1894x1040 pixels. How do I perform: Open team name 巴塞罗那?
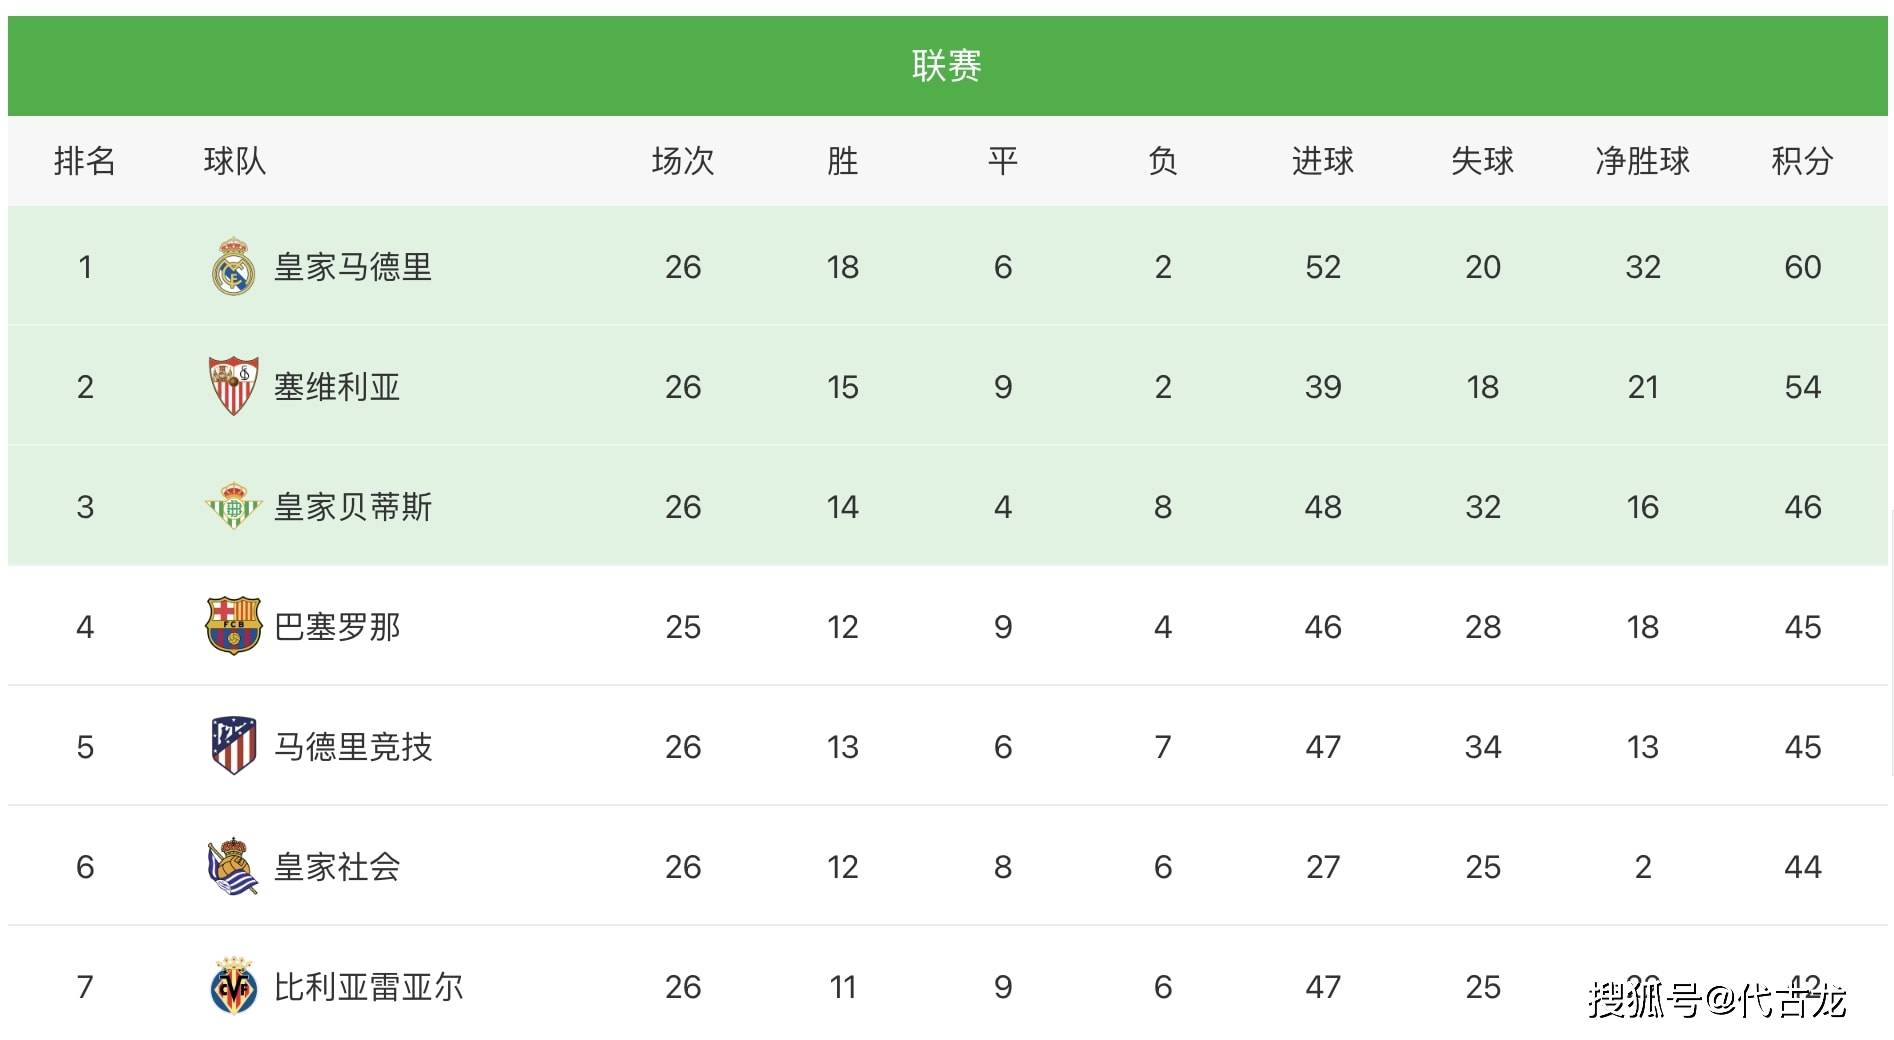coord(337,627)
